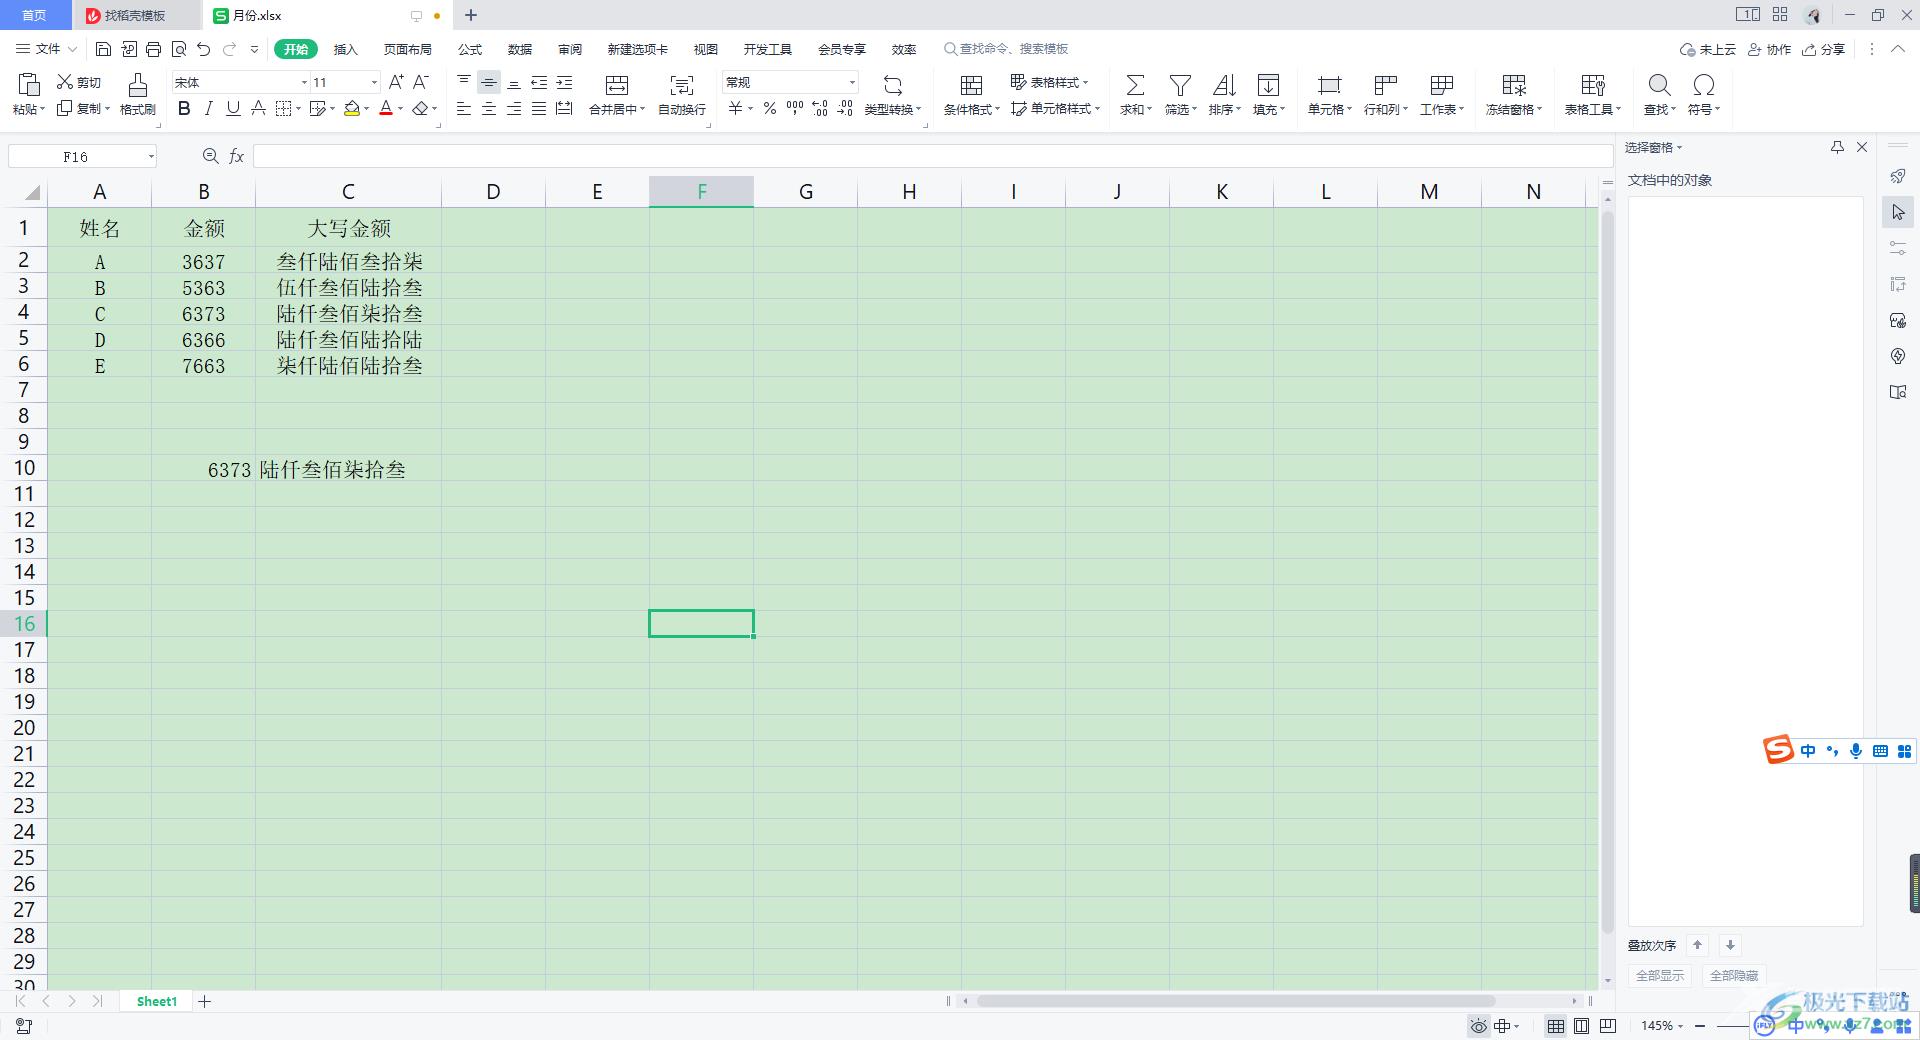This screenshot has height=1040, width=1920.
Task: Click the Format Painter (格式刷) icon
Action: (138, 94)
